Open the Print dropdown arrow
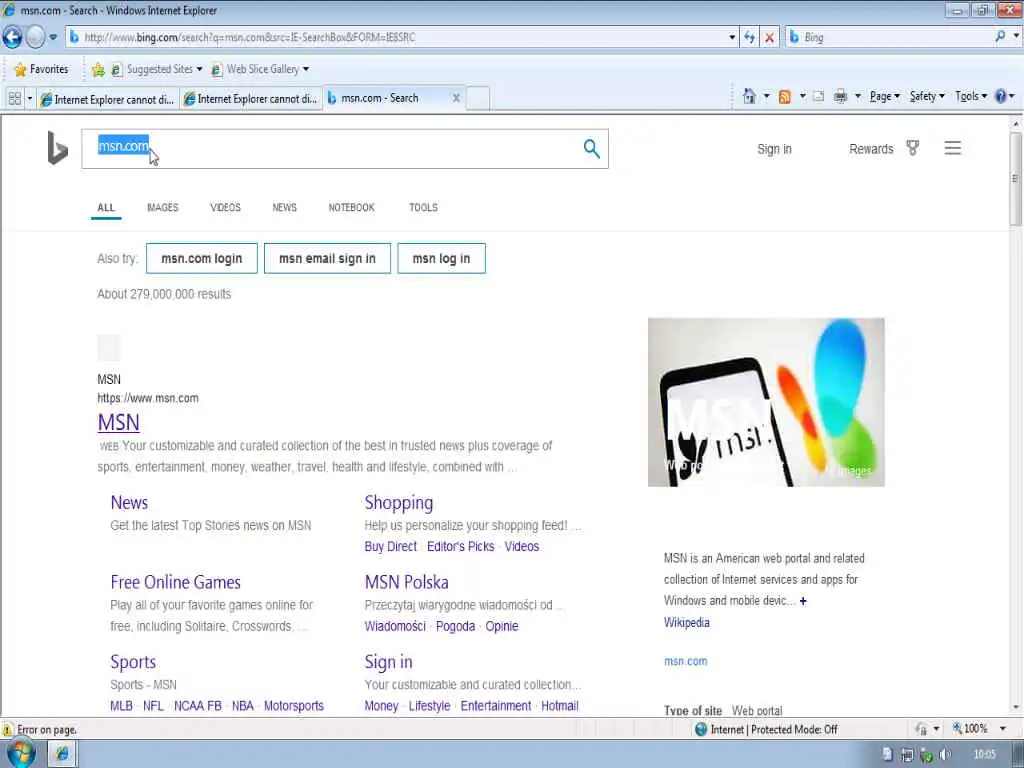This screenshot has height=768, width=1024. point(857,97)
